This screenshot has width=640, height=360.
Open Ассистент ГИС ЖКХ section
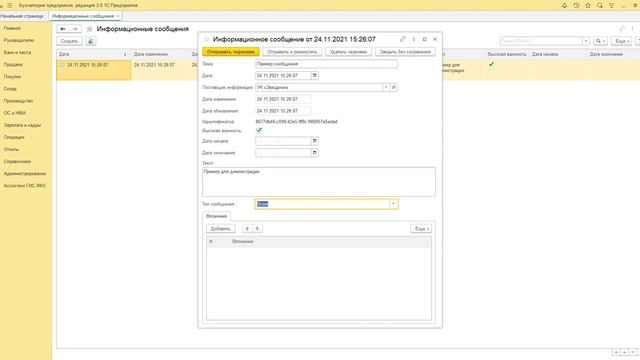point(24,186)
